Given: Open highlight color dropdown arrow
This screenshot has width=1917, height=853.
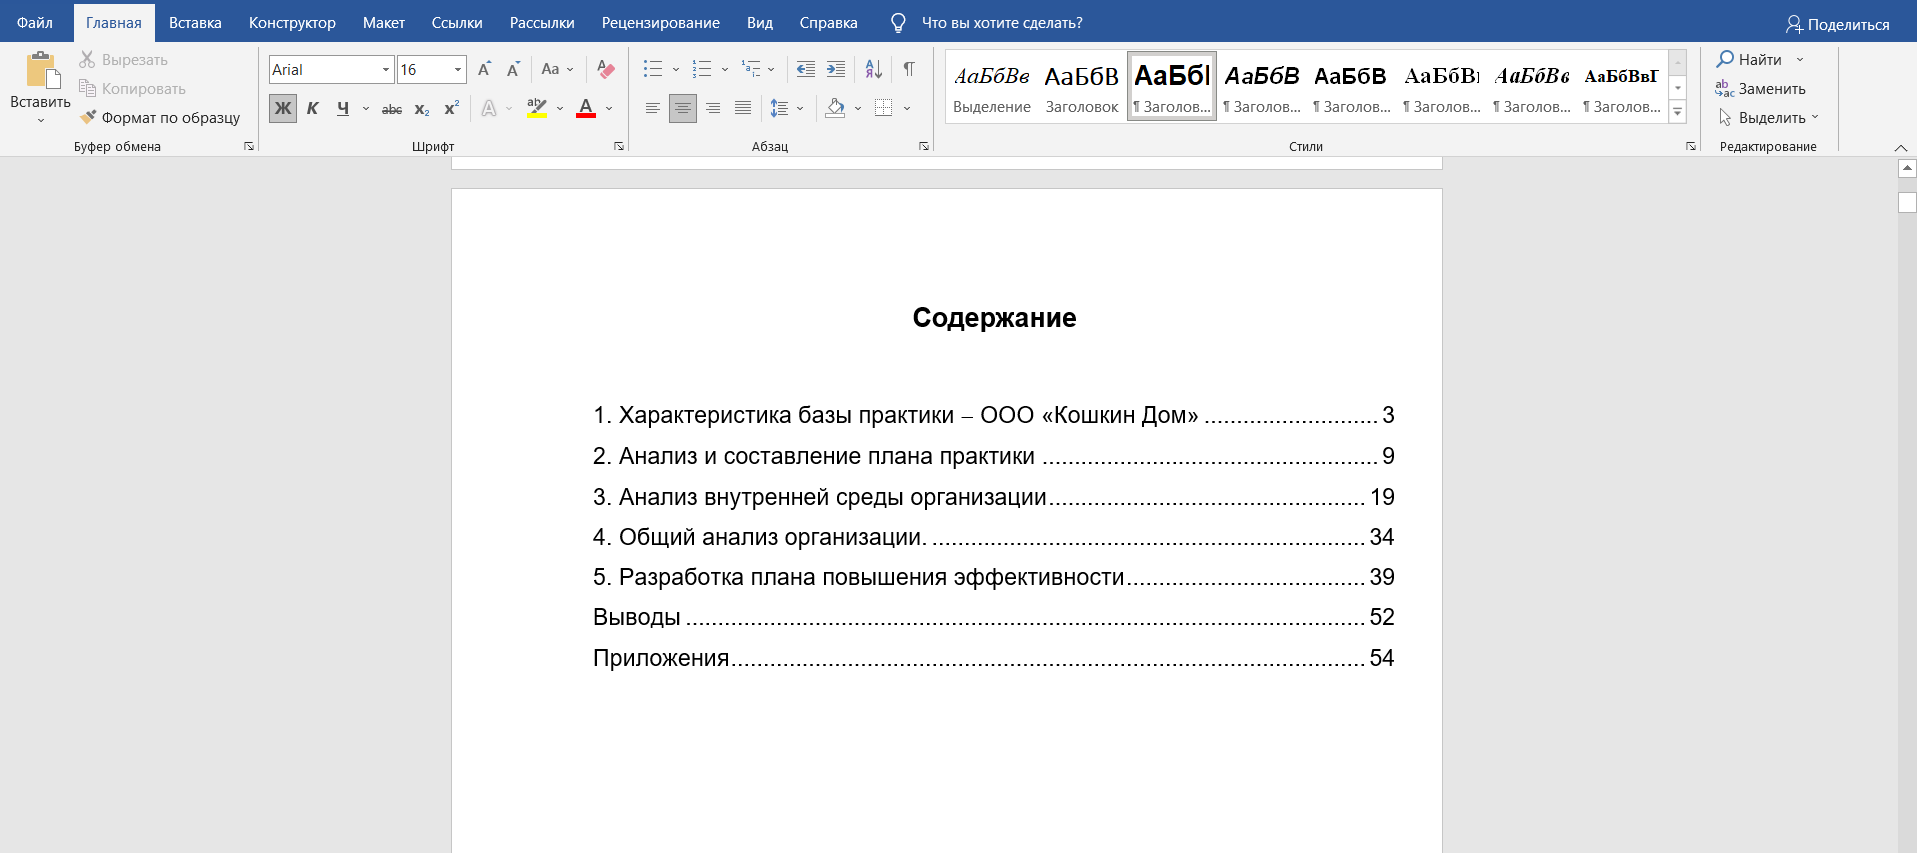Looking at the screenshot, I should coord(560,108).
